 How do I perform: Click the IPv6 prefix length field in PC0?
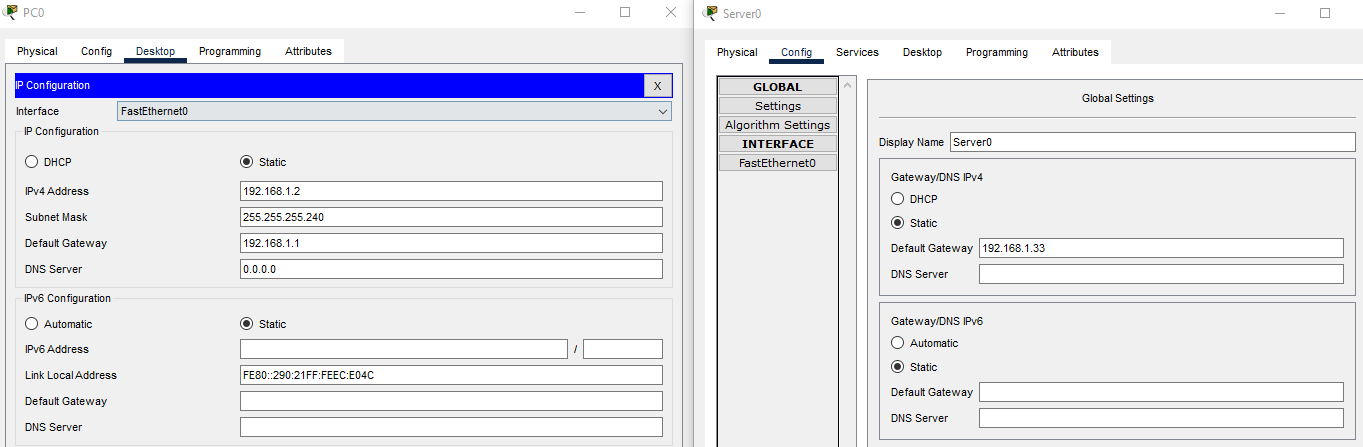point(623,349)
